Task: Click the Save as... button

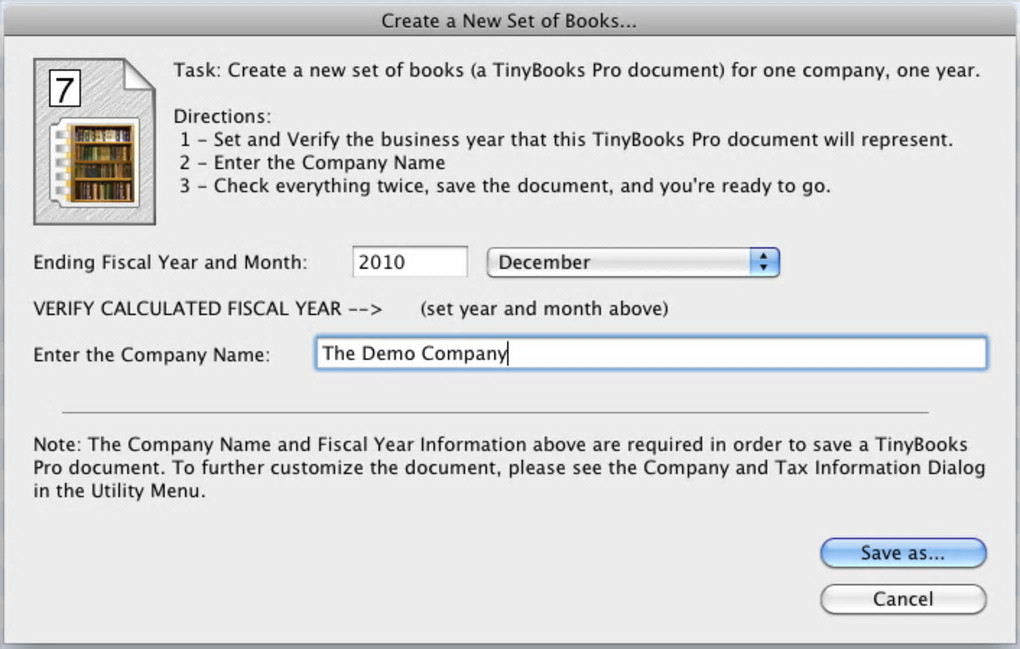Action: [x=903, y=553]
